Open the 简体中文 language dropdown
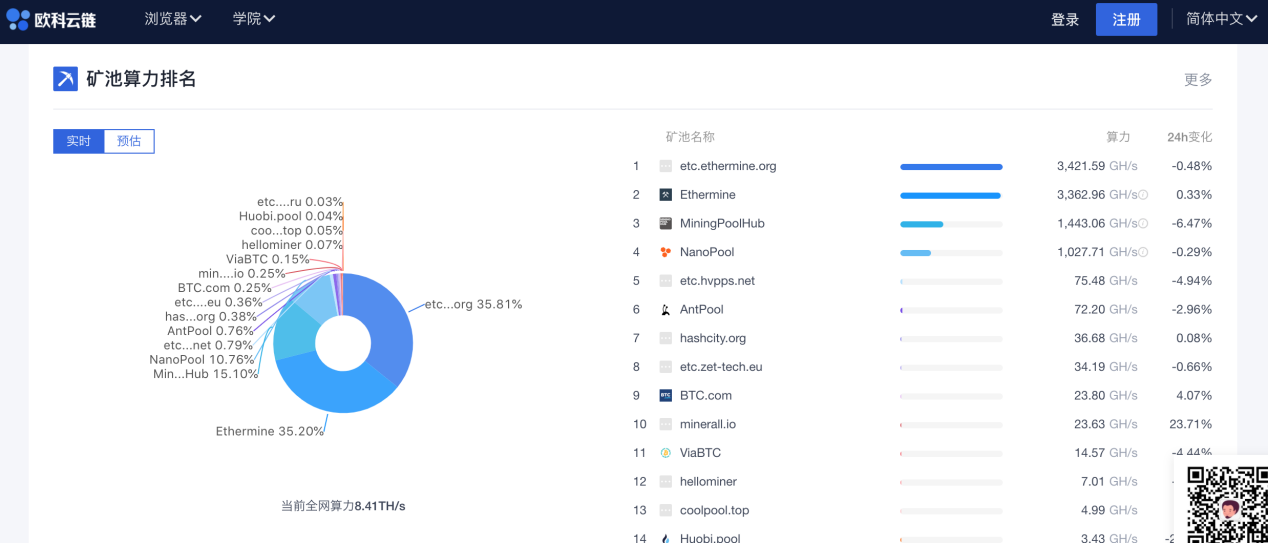Screen dimensions: 1268x543 click(x=1221, y=19)
